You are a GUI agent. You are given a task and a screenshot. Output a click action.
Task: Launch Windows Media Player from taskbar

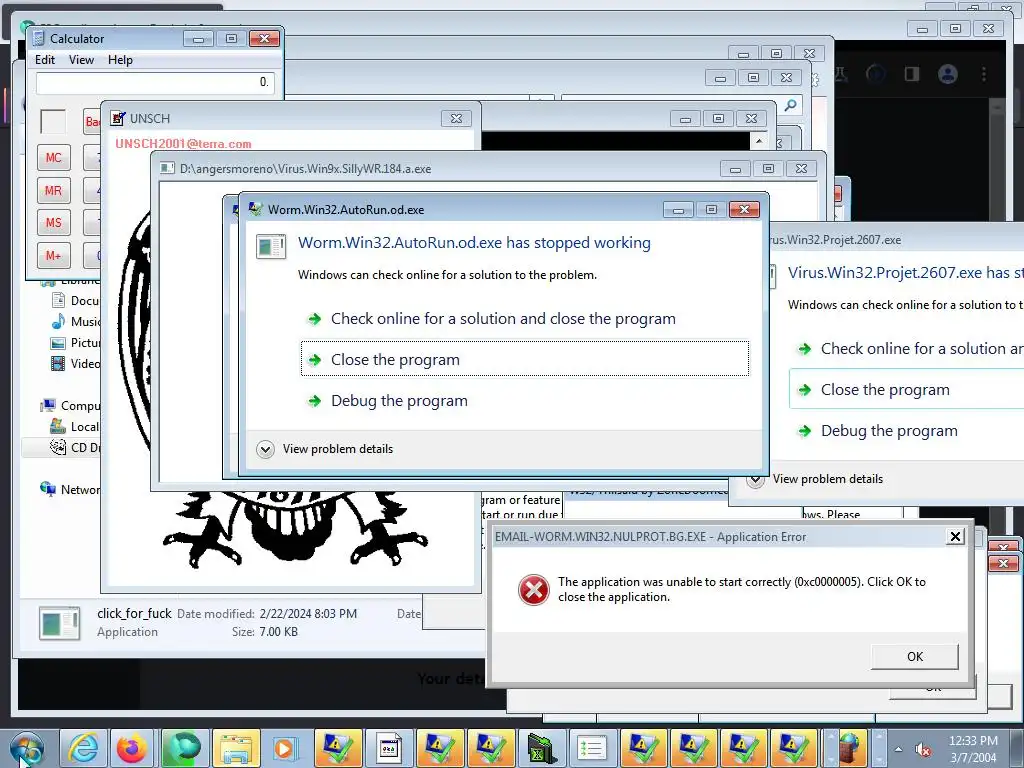pyautogui.click(x=285, y=748)
